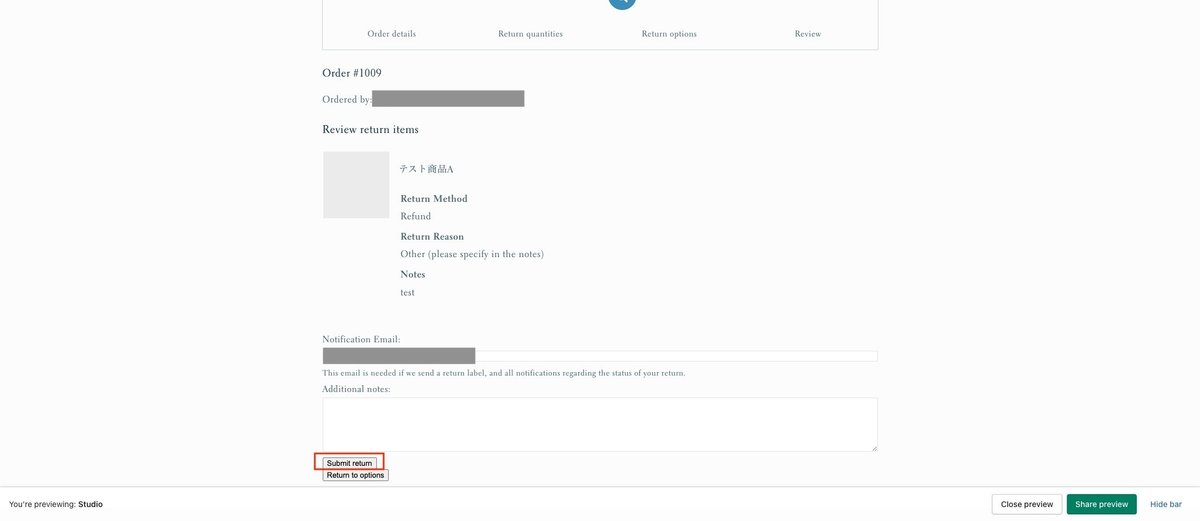Select the Review step
The image size is (1200, 521).
(x=808, y=33)
